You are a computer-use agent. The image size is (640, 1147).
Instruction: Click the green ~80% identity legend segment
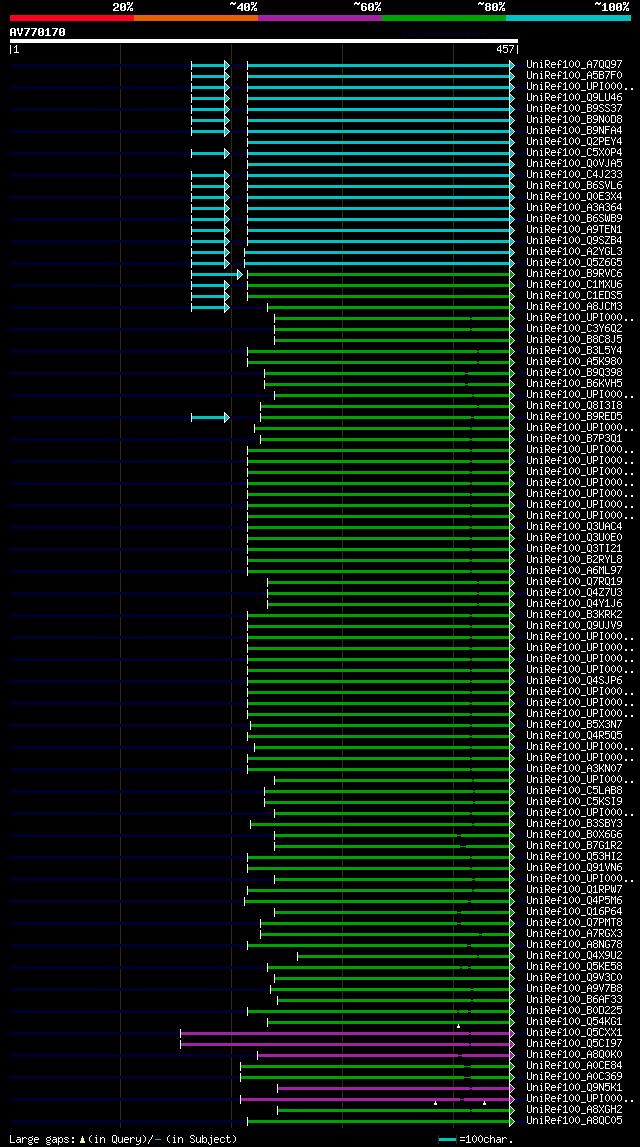(x=444, y=18)
